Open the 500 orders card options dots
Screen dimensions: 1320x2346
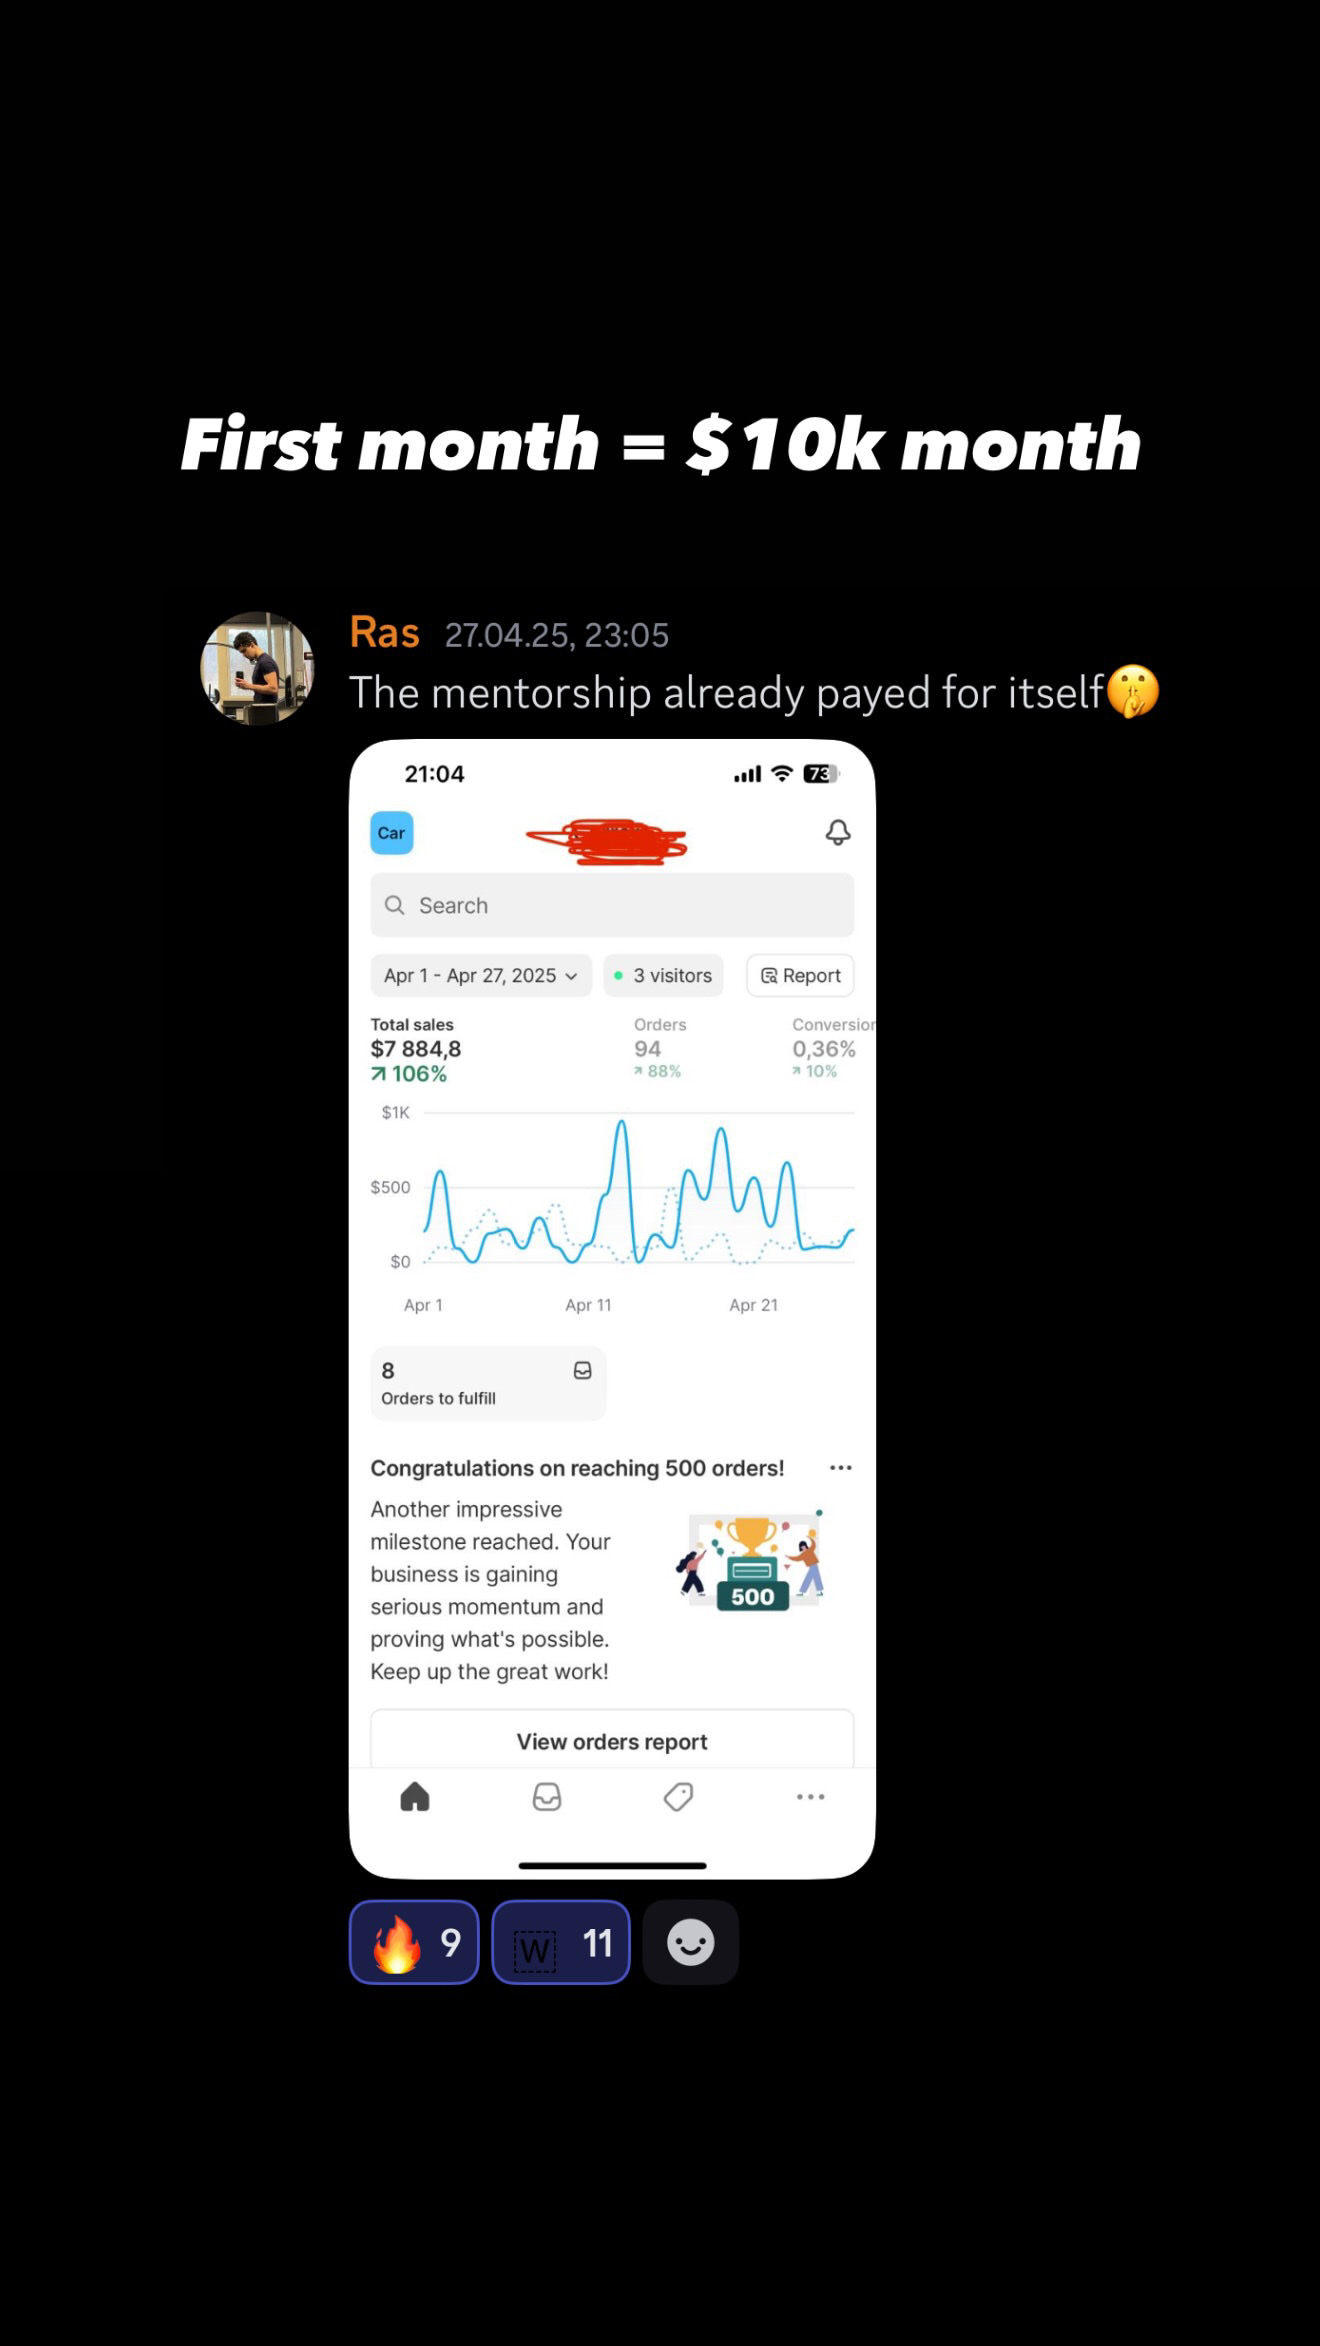[x=841, y=1467]
